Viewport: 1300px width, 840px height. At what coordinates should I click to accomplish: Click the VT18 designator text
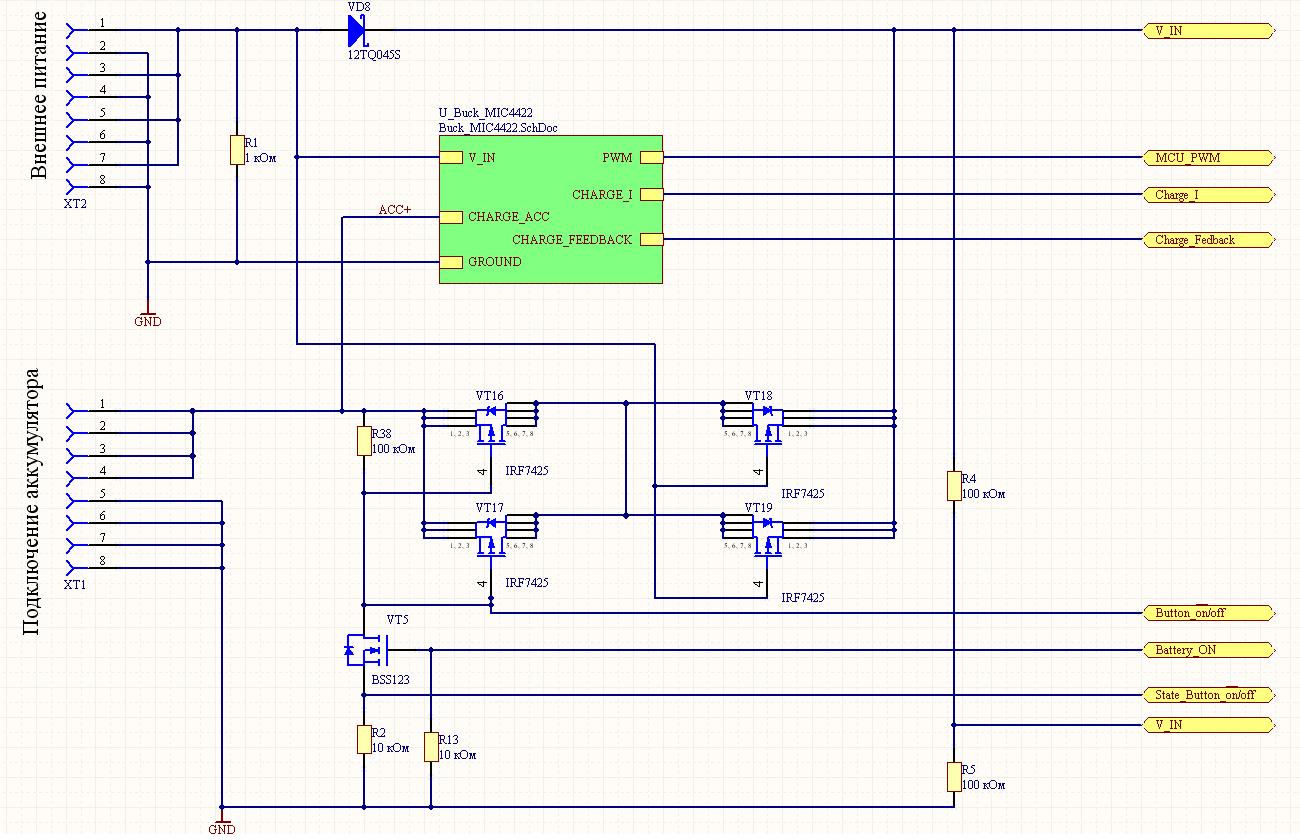759,396
